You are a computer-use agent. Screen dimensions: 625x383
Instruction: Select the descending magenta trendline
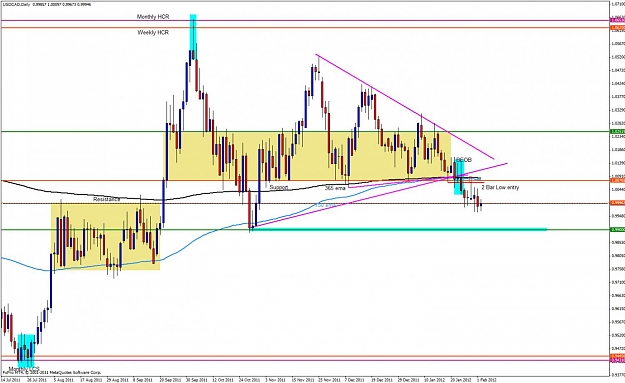(x=405, y=106)
